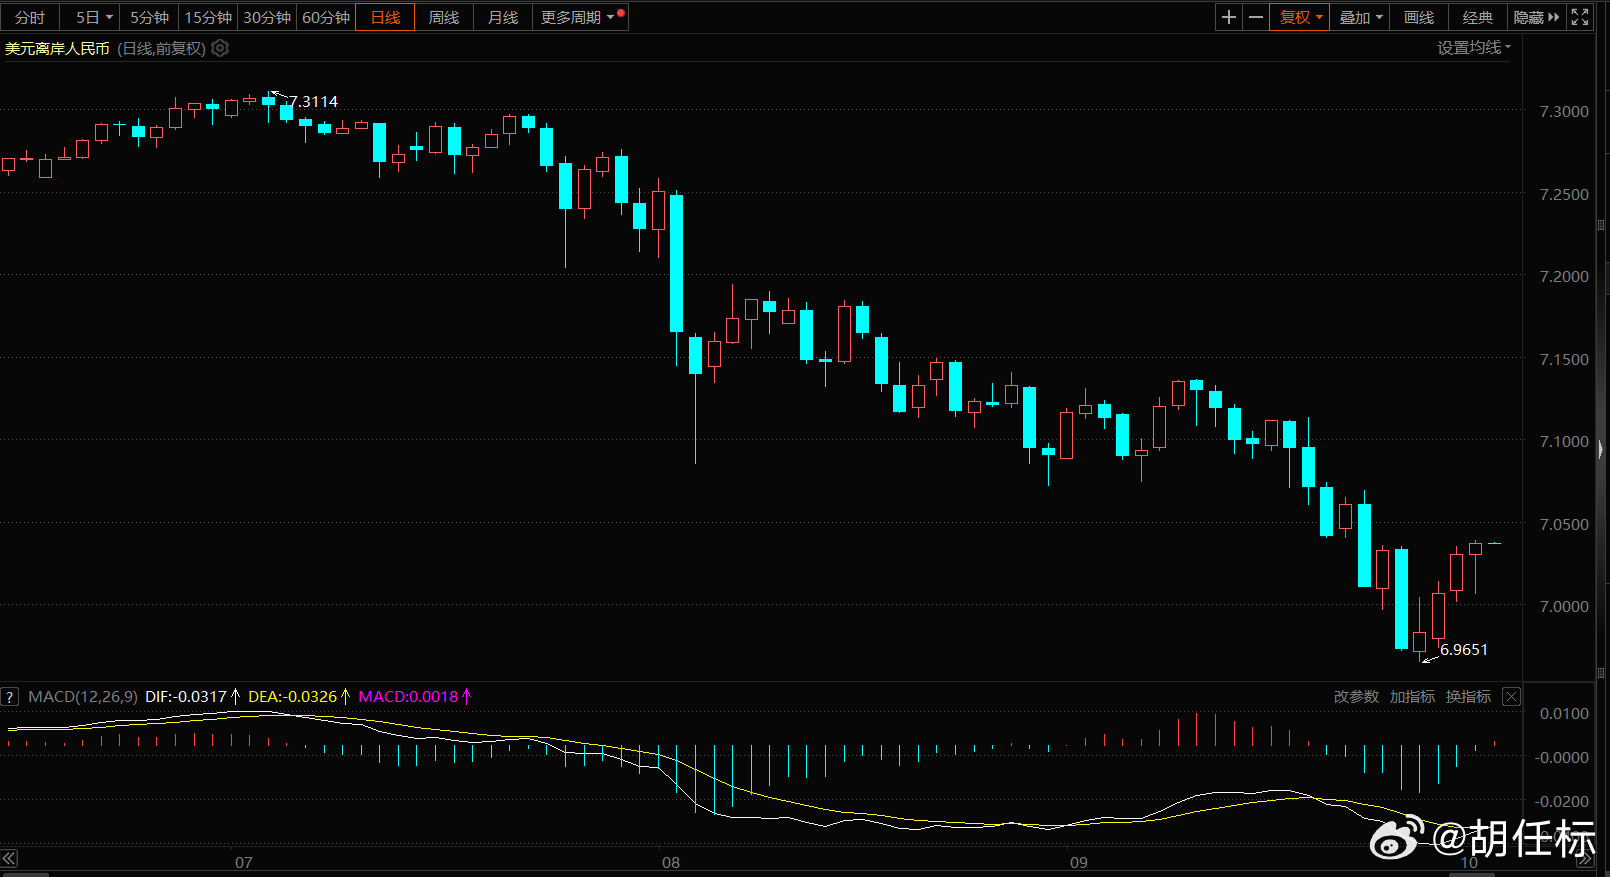1610x877 pixels.
Task: Click the right-edge panel expand handle
Action: (x=1602, y=450)
